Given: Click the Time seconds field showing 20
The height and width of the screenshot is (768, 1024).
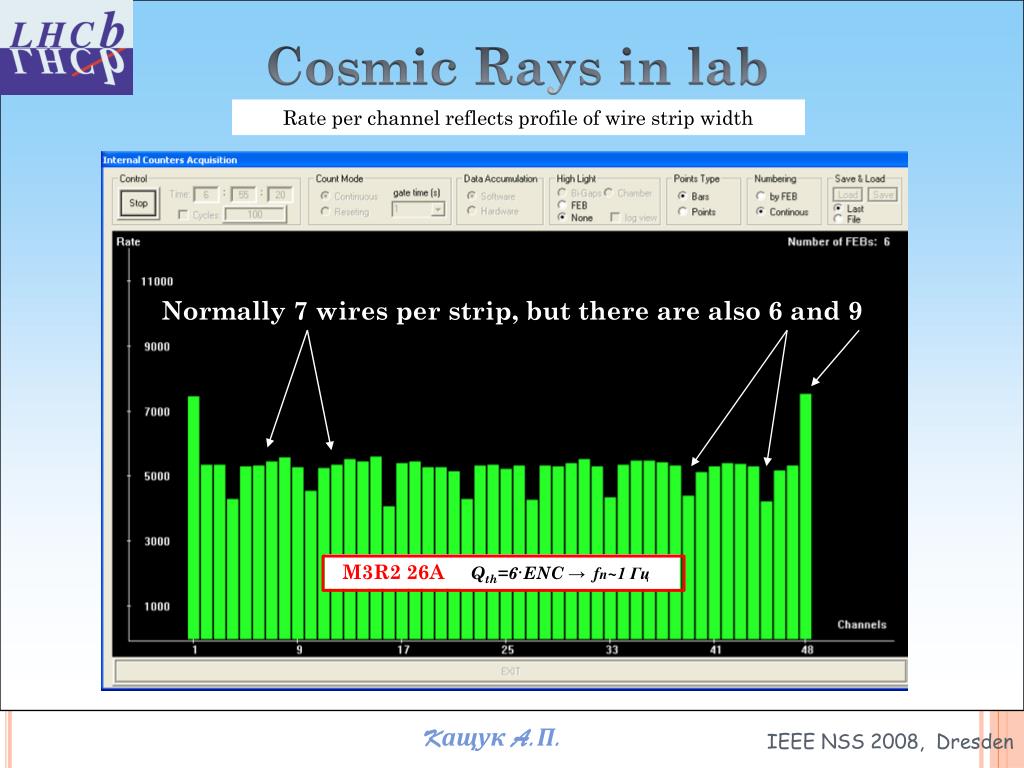Looking at the screenshot, I should 280,195.
